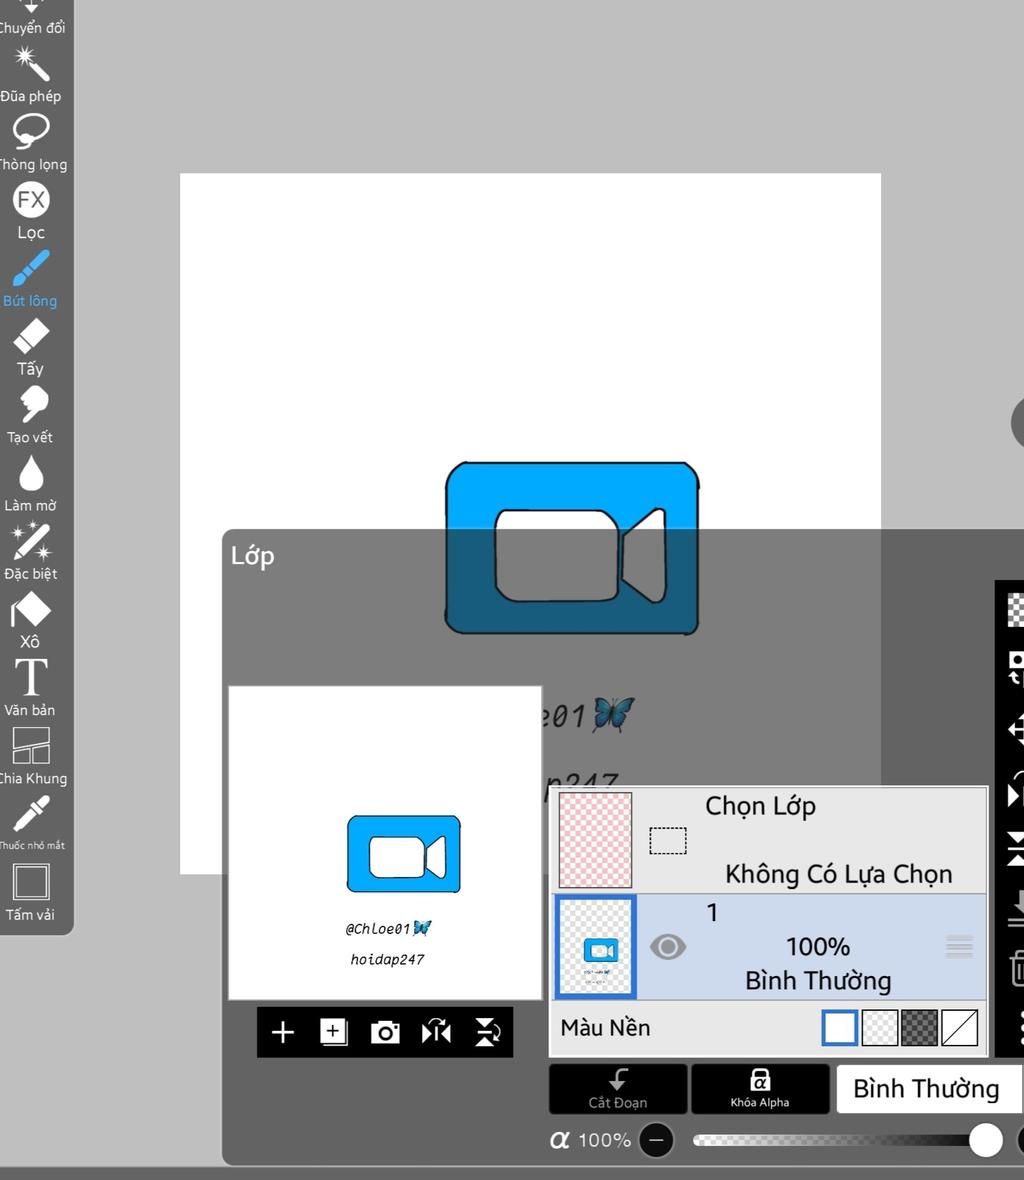Click the checkerboard clear-layer icon

point(1016,610)
